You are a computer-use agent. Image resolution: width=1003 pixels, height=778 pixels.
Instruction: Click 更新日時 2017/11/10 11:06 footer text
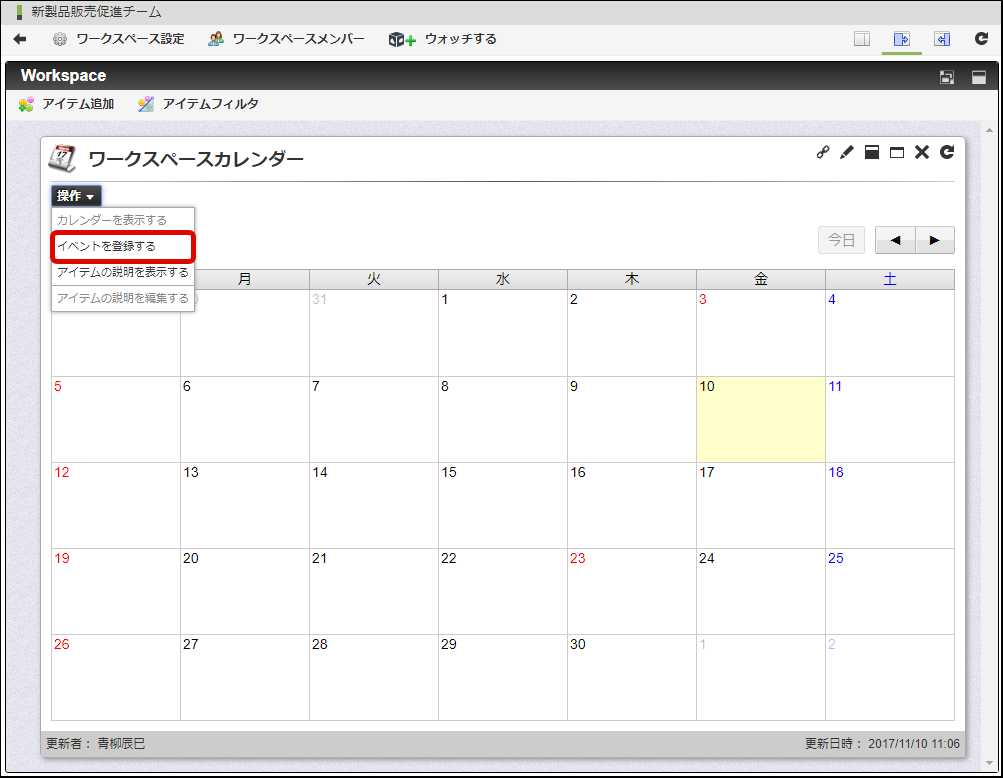click(x=882, y=743)
